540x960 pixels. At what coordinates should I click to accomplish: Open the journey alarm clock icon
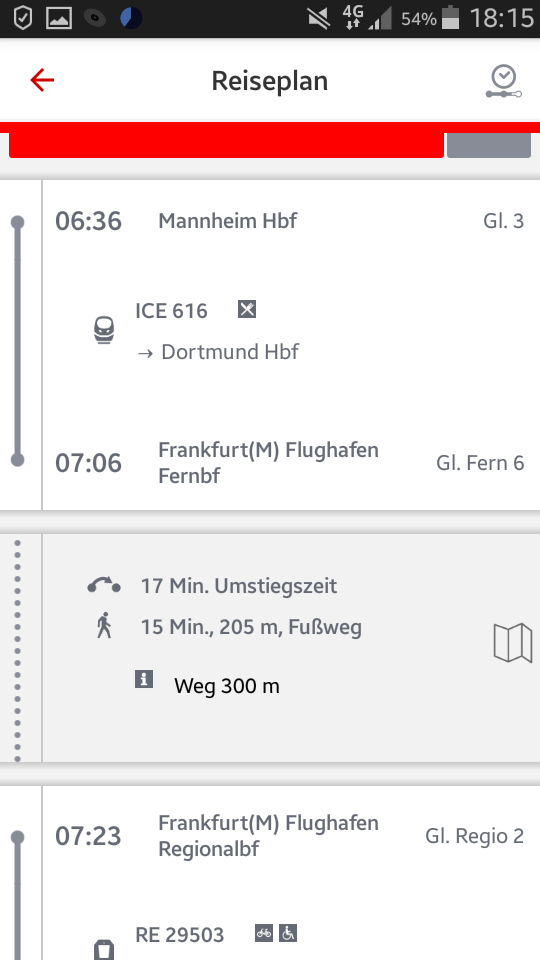504,82
